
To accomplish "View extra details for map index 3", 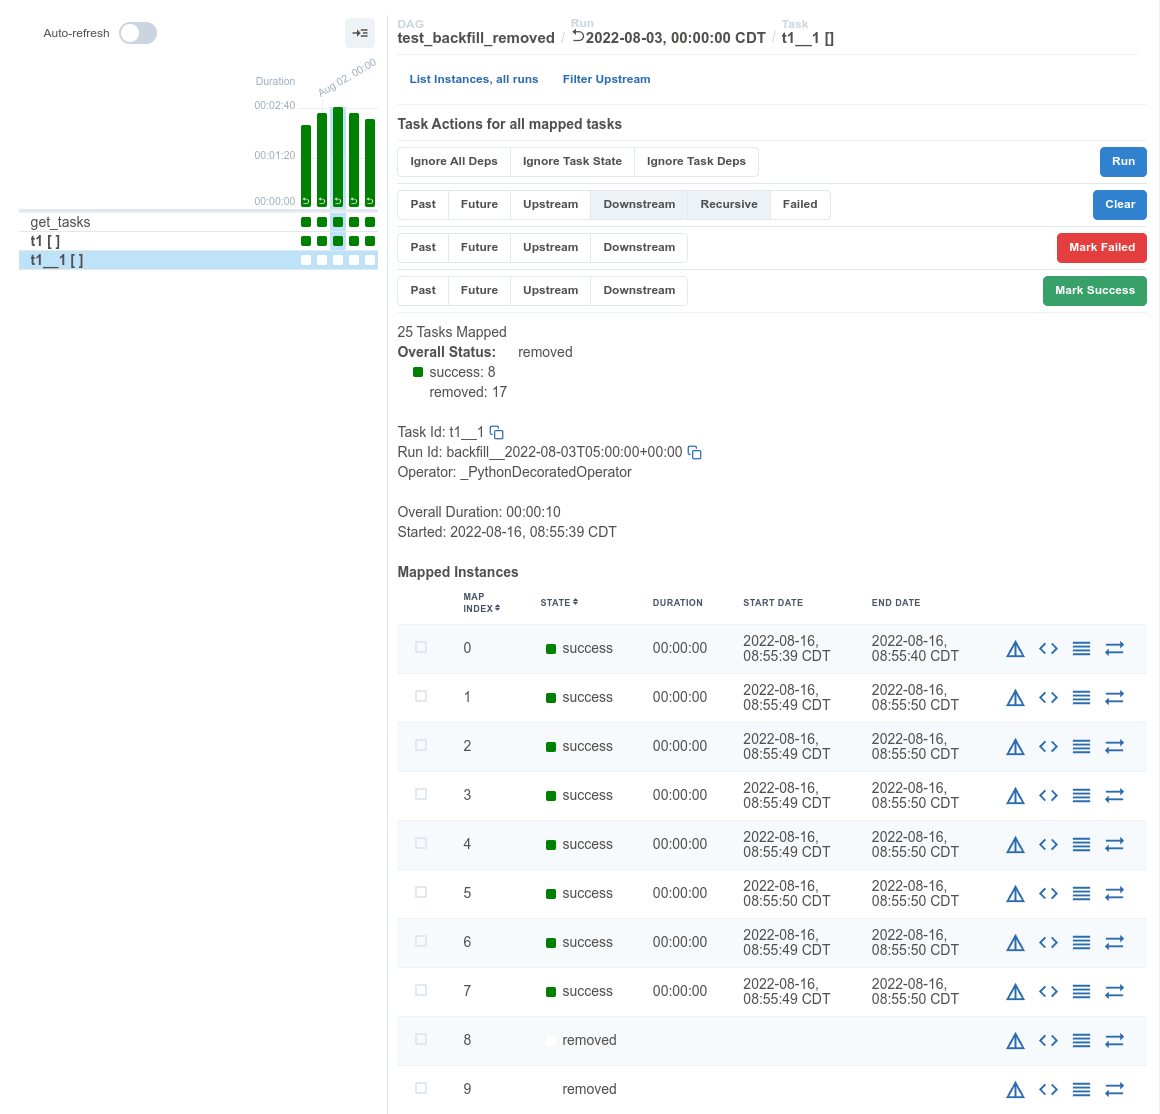I will (1015, 795).
